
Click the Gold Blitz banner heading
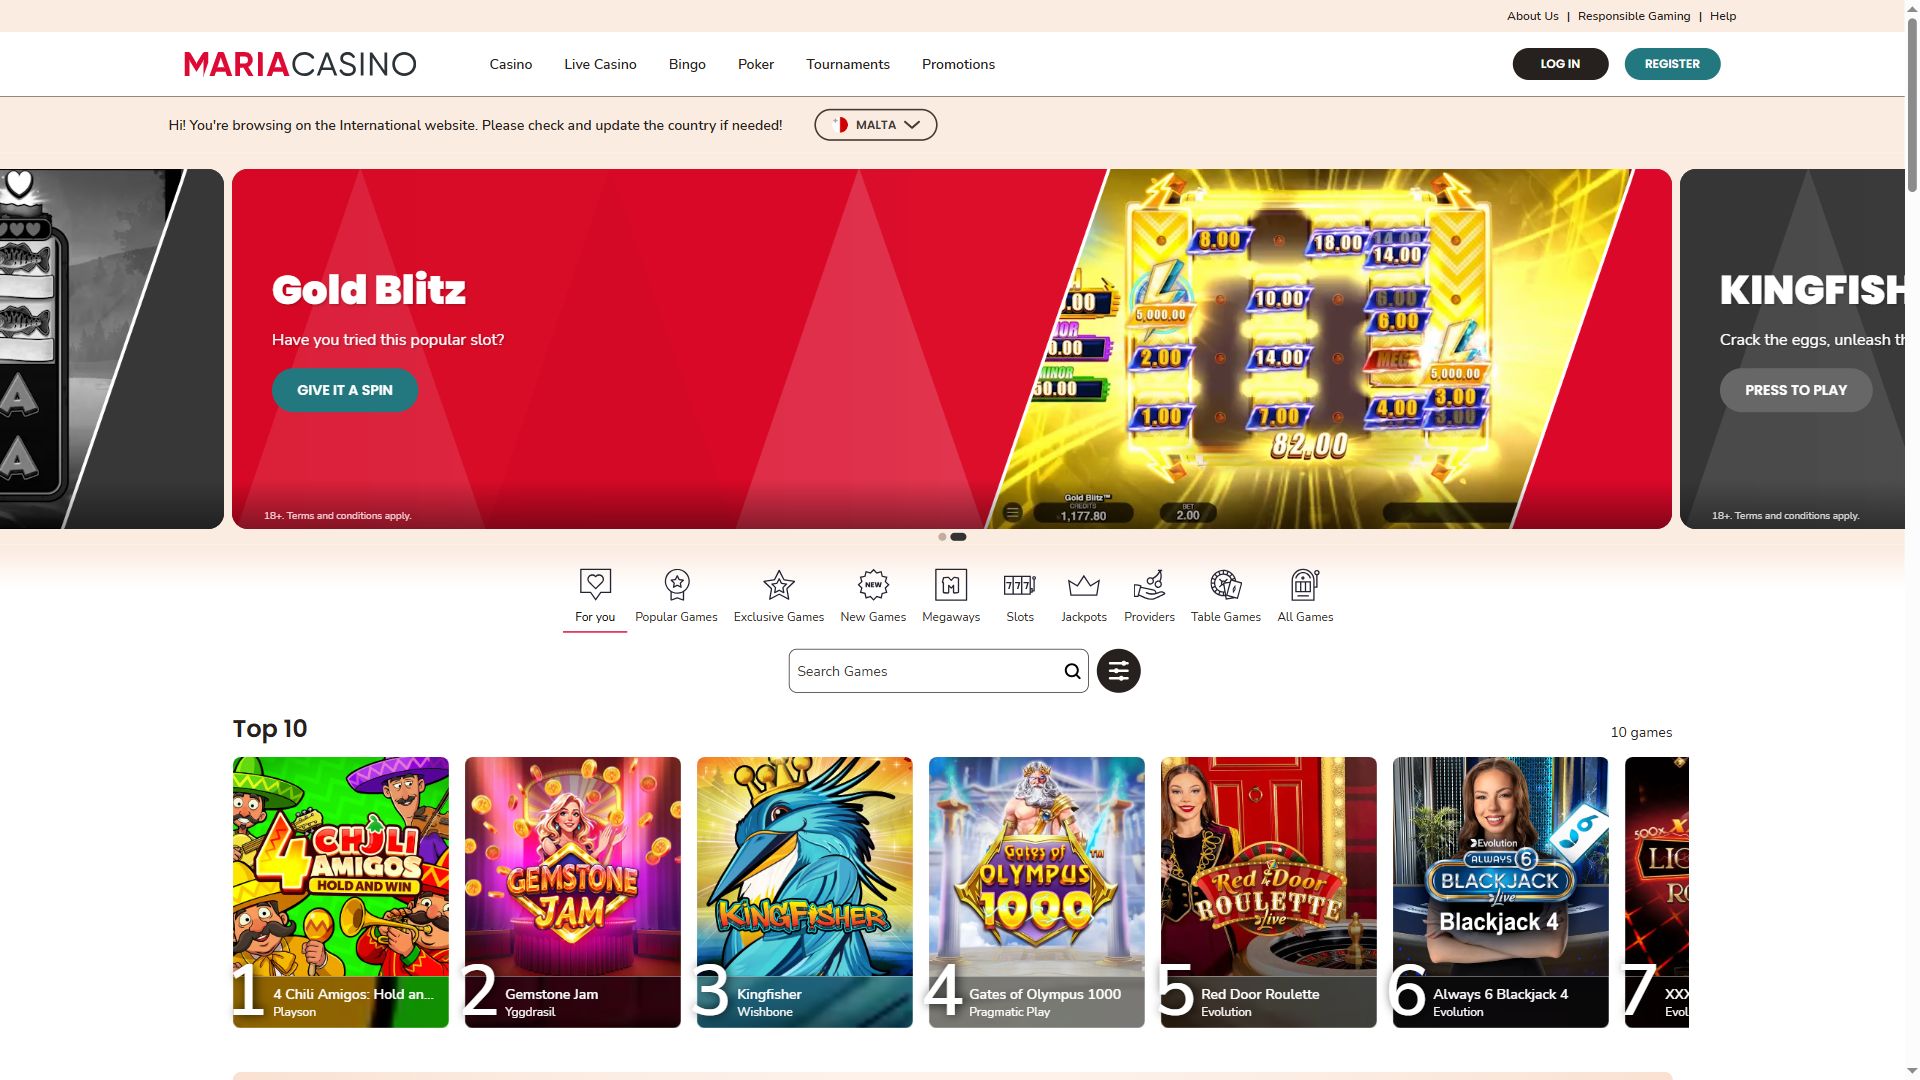[369, 290]
